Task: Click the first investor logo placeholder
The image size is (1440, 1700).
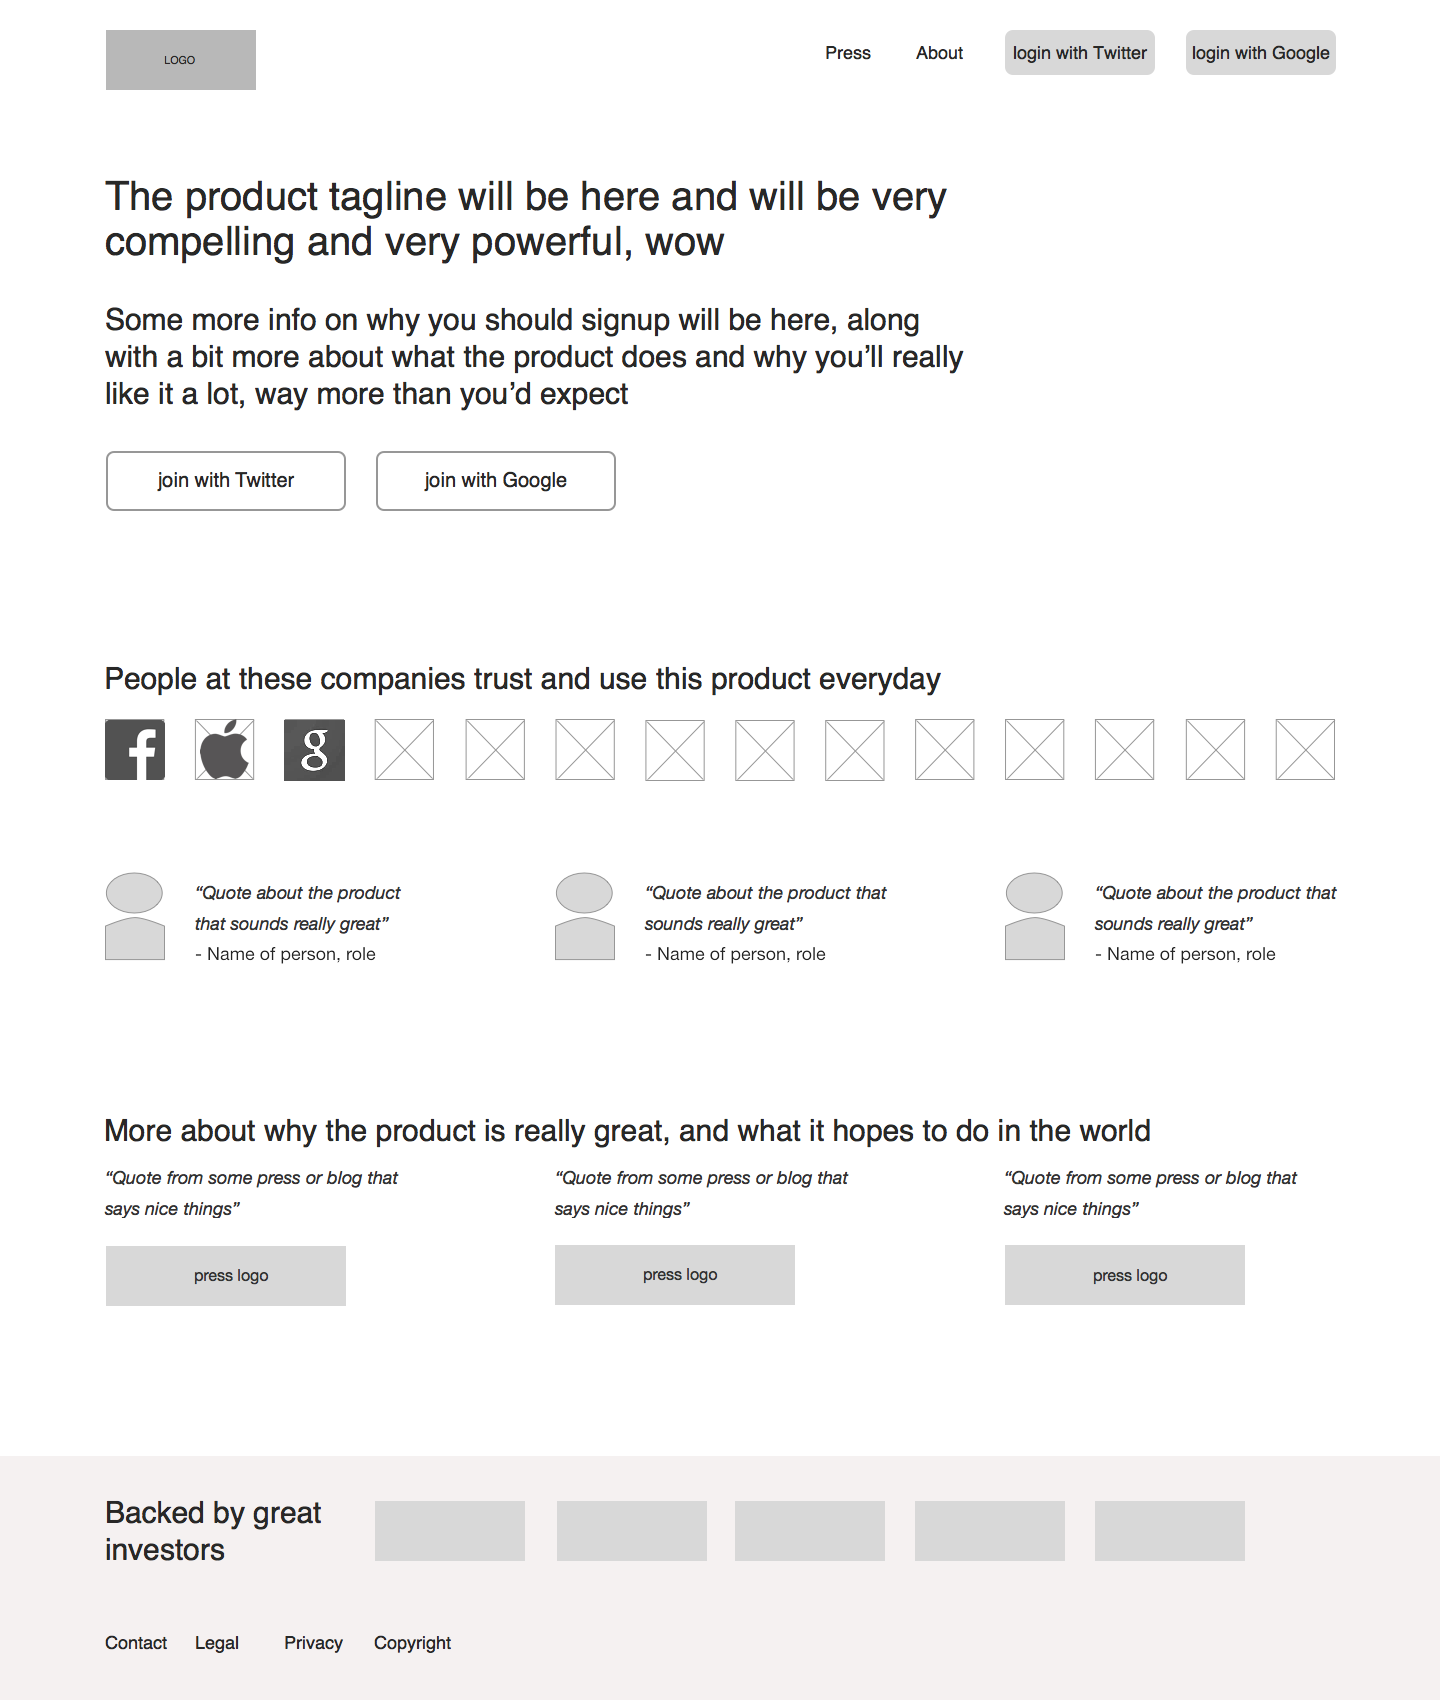Action: coord(450,1531)
